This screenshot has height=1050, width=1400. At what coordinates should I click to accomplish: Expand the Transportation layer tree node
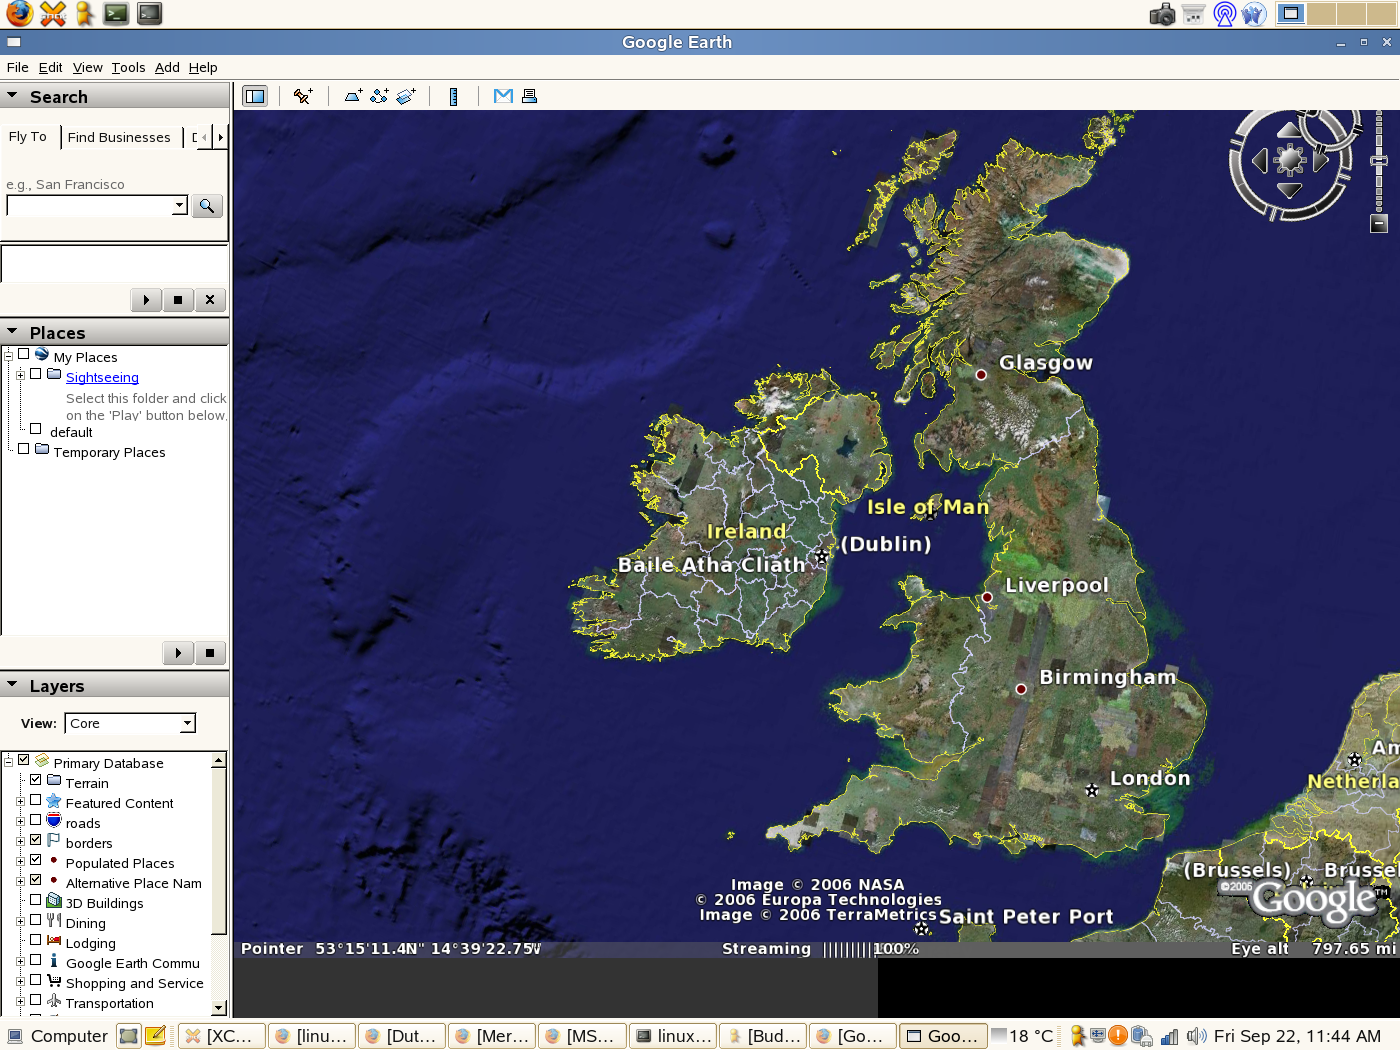click(x=20, y=1001)
